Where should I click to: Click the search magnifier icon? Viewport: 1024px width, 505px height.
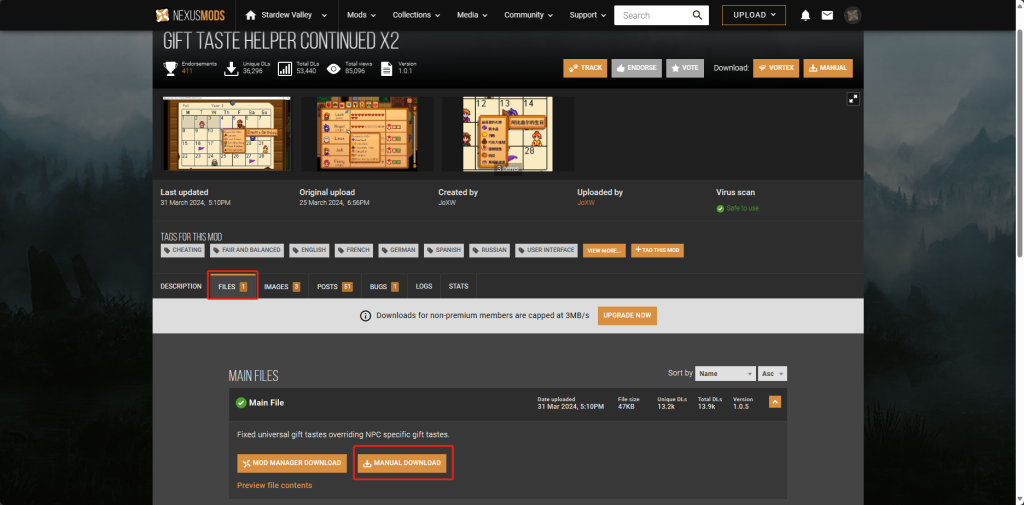coord(697,15)
